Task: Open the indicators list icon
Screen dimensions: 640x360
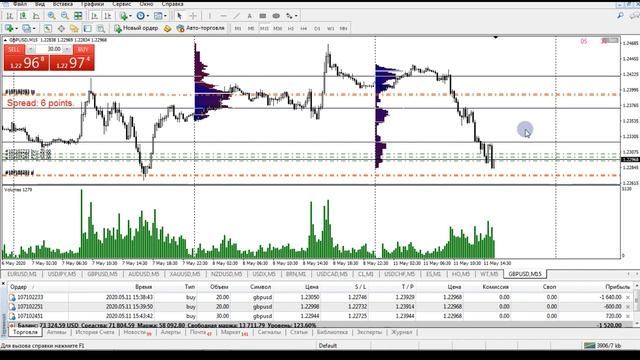Action: [123, 16]
